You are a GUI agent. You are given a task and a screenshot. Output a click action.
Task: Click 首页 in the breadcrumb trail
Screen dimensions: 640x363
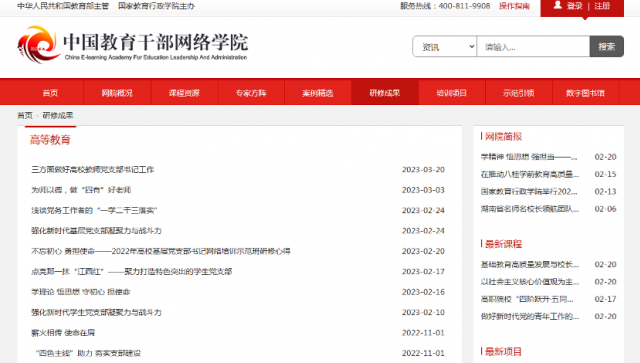pos(25,116)
